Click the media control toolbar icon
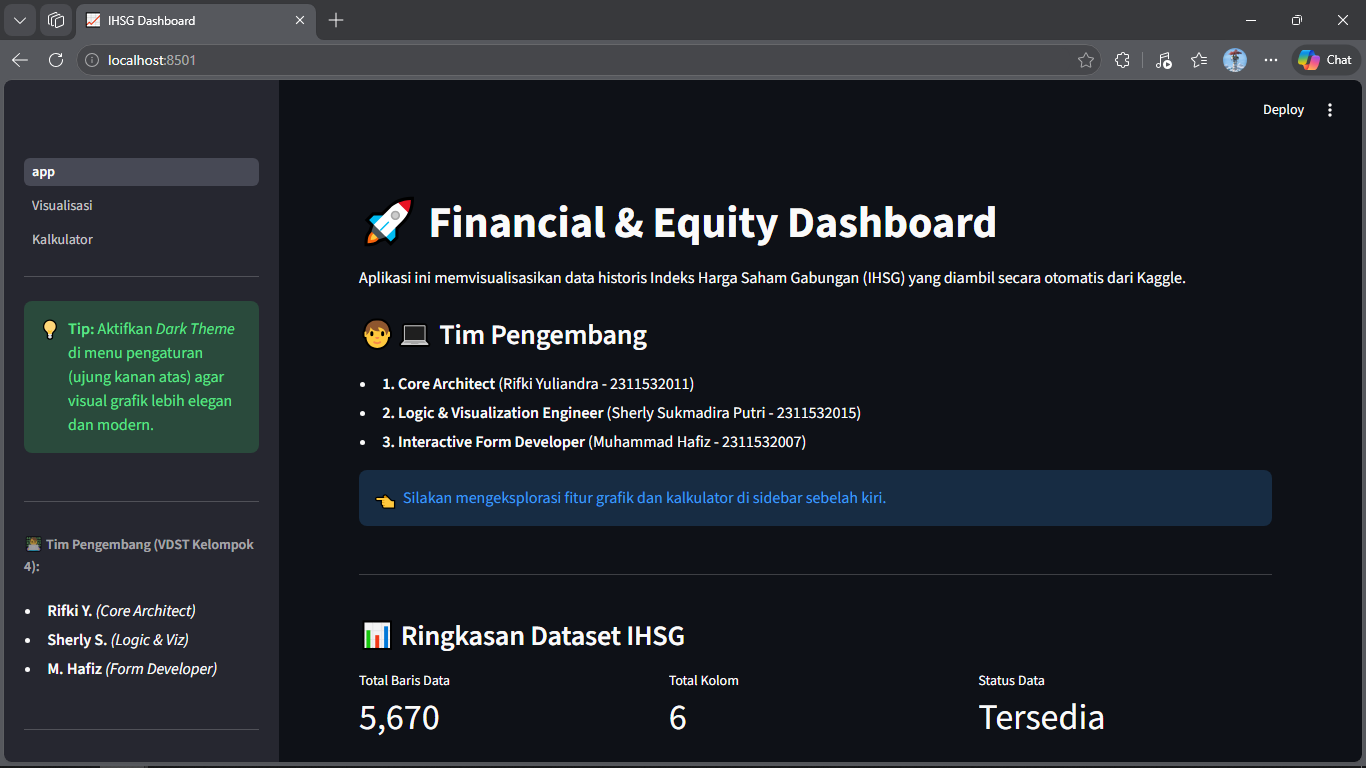 pos(1163,60)
